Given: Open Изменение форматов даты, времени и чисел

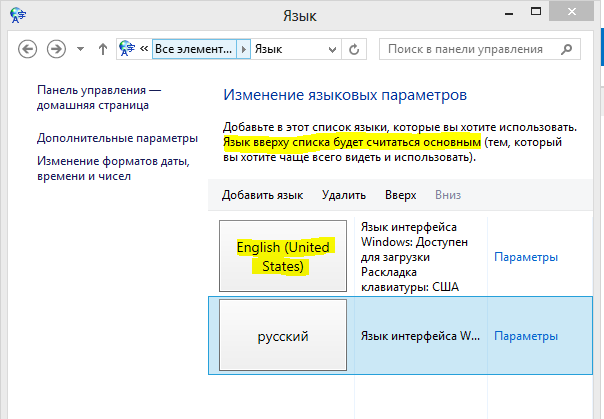Looking at the screenshot, I should (114, 168).
